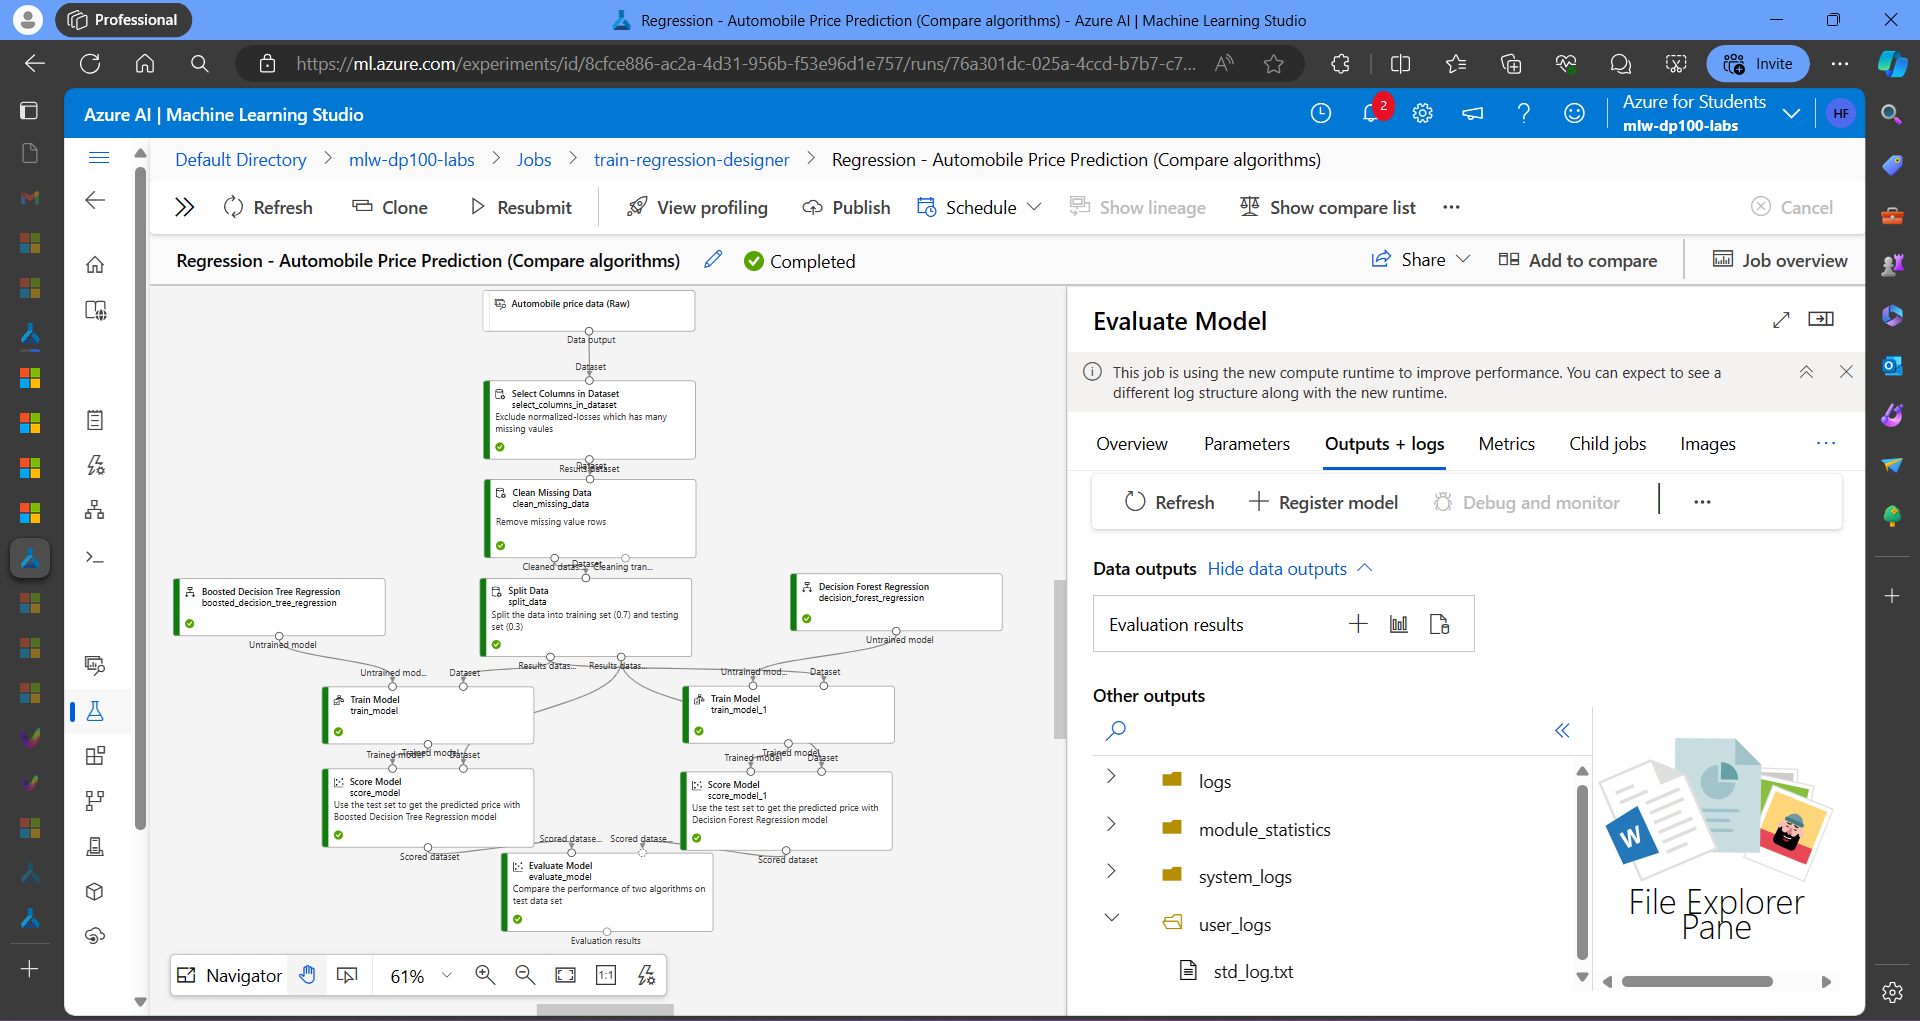Edit the pipeline job name with pencil icon
Image resolution: width=1920 pixels, height=1021 pixels.
[x=713, y=260]
